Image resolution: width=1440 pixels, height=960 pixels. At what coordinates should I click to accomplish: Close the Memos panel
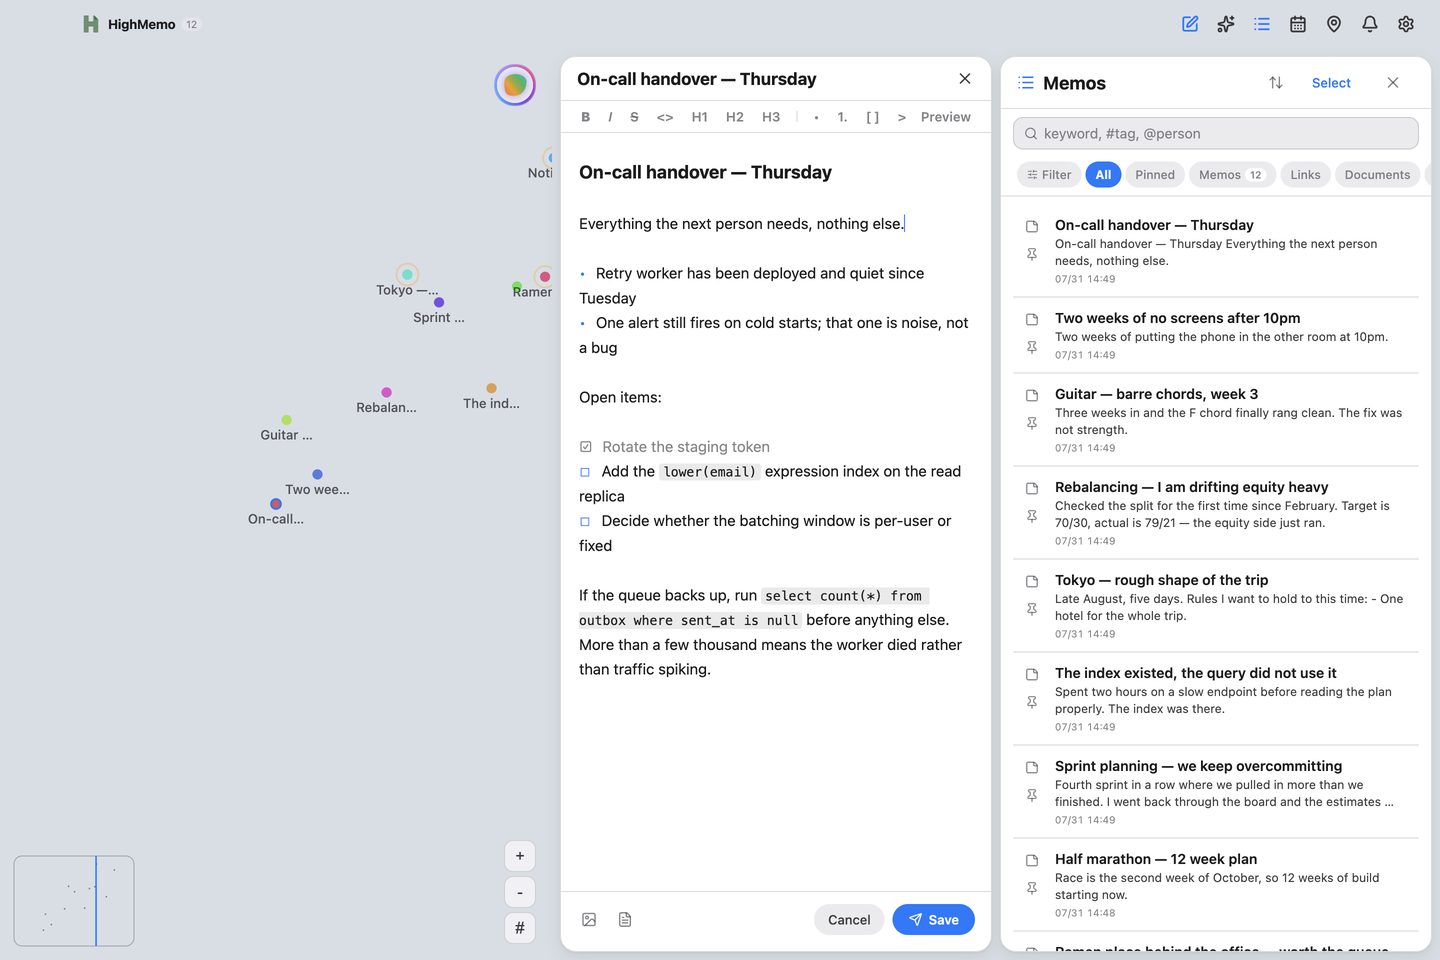1393,83
